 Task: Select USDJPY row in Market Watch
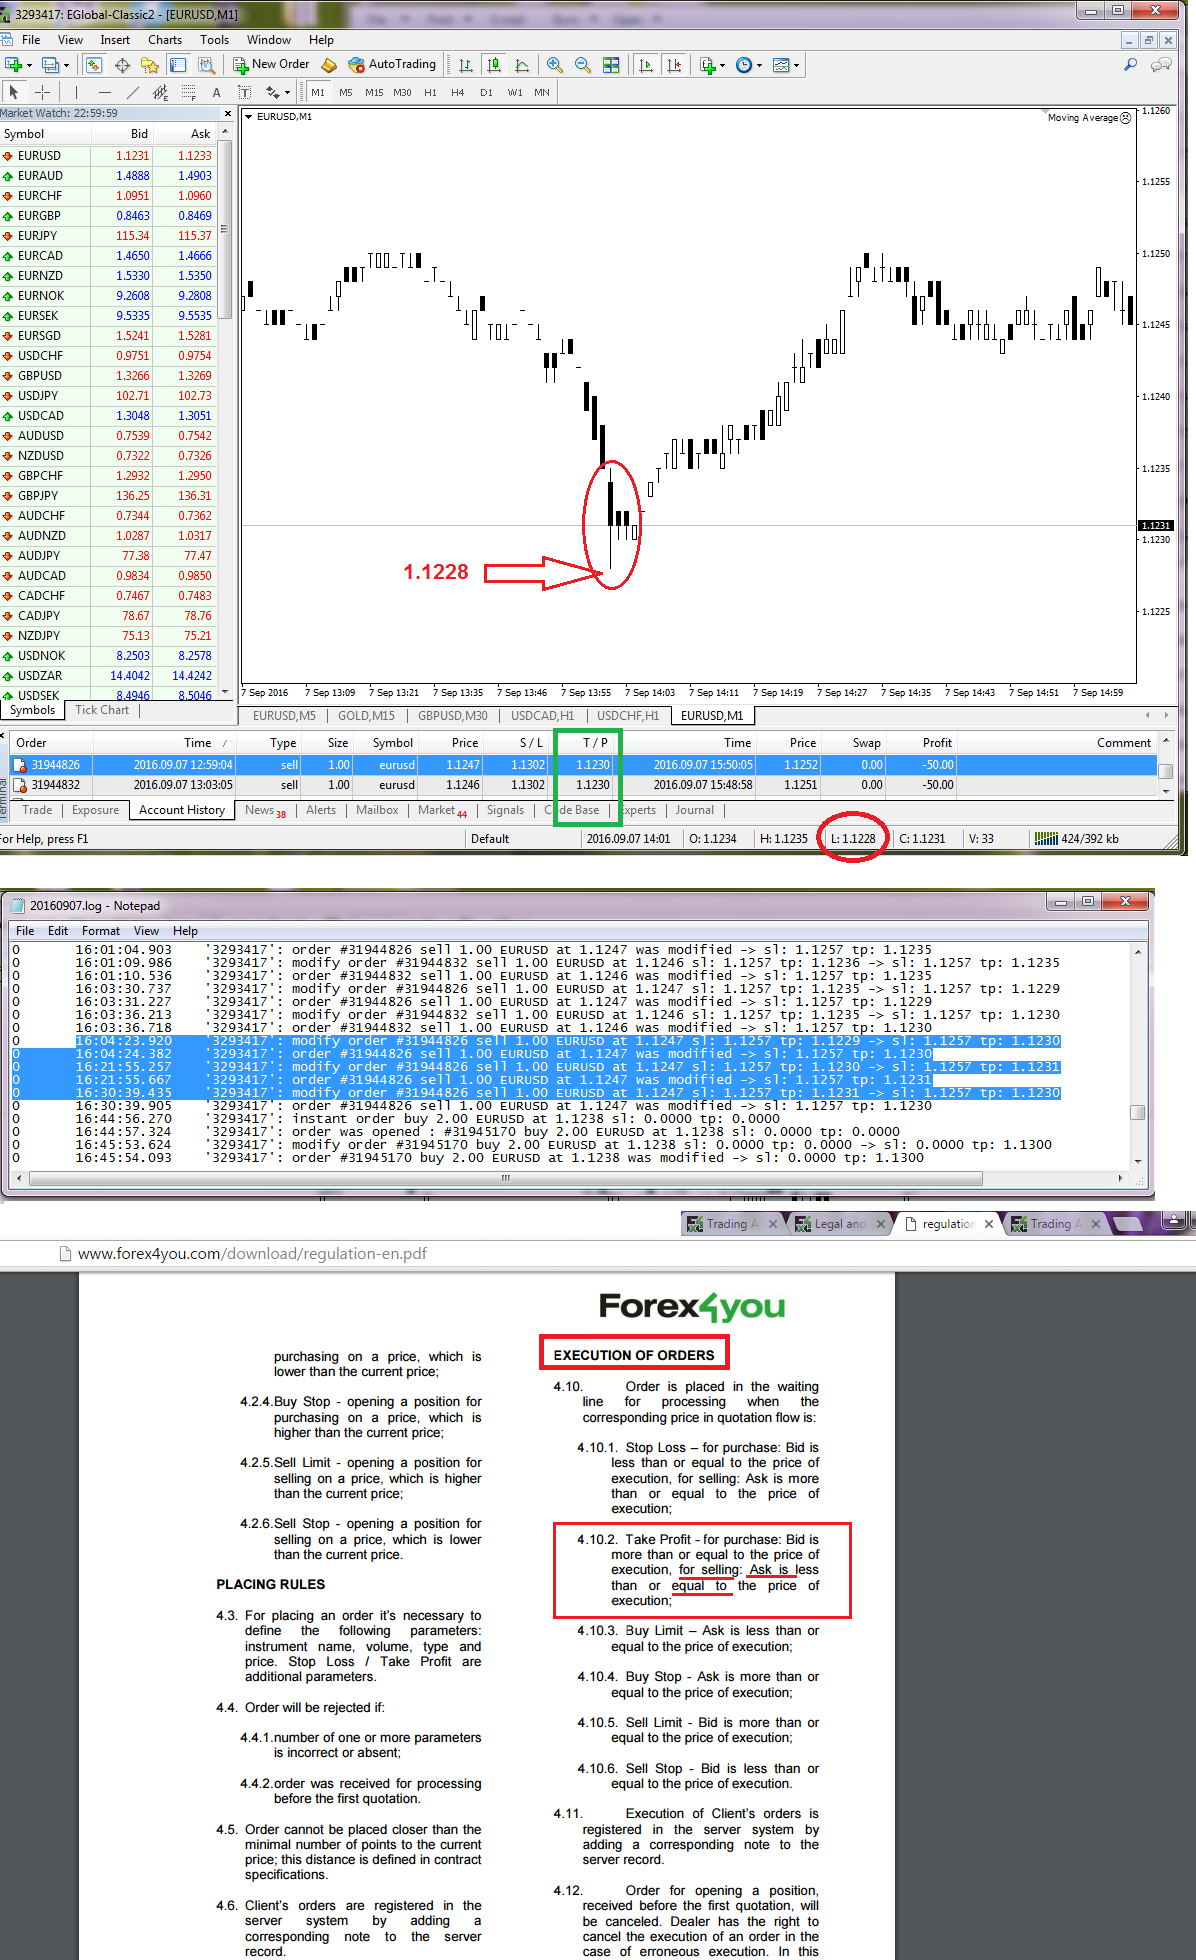click(x=108, y=396)
